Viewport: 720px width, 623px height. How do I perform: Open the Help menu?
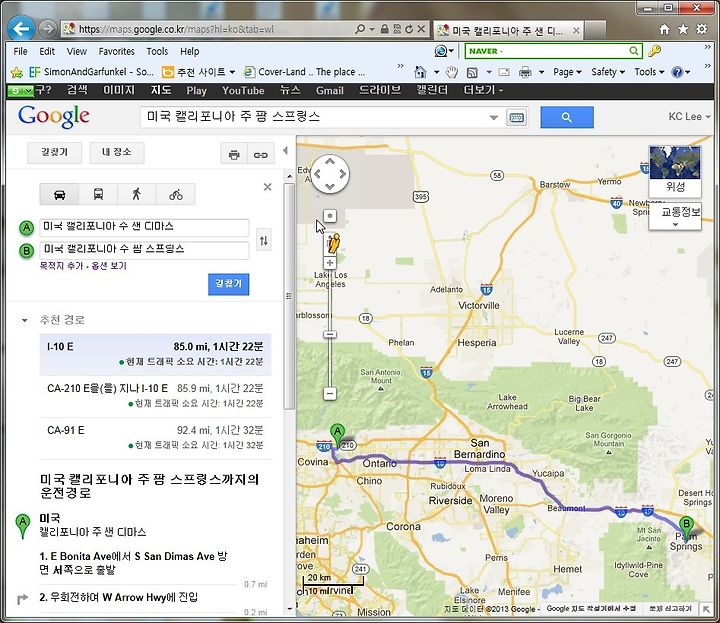(x=189, y=51)
